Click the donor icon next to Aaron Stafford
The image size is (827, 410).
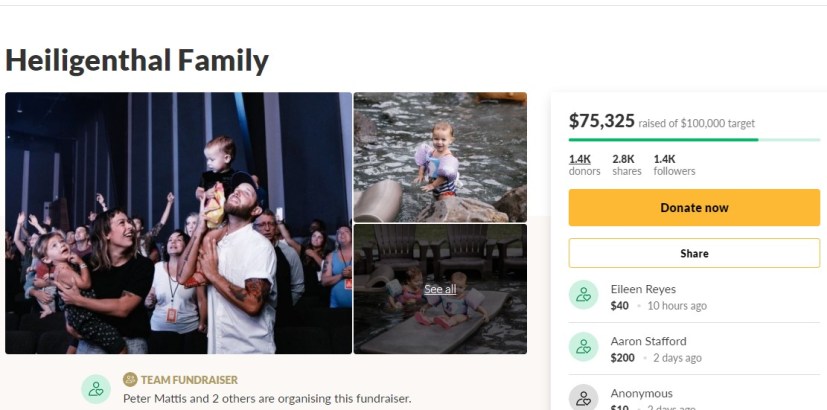[x=584, y=348]
